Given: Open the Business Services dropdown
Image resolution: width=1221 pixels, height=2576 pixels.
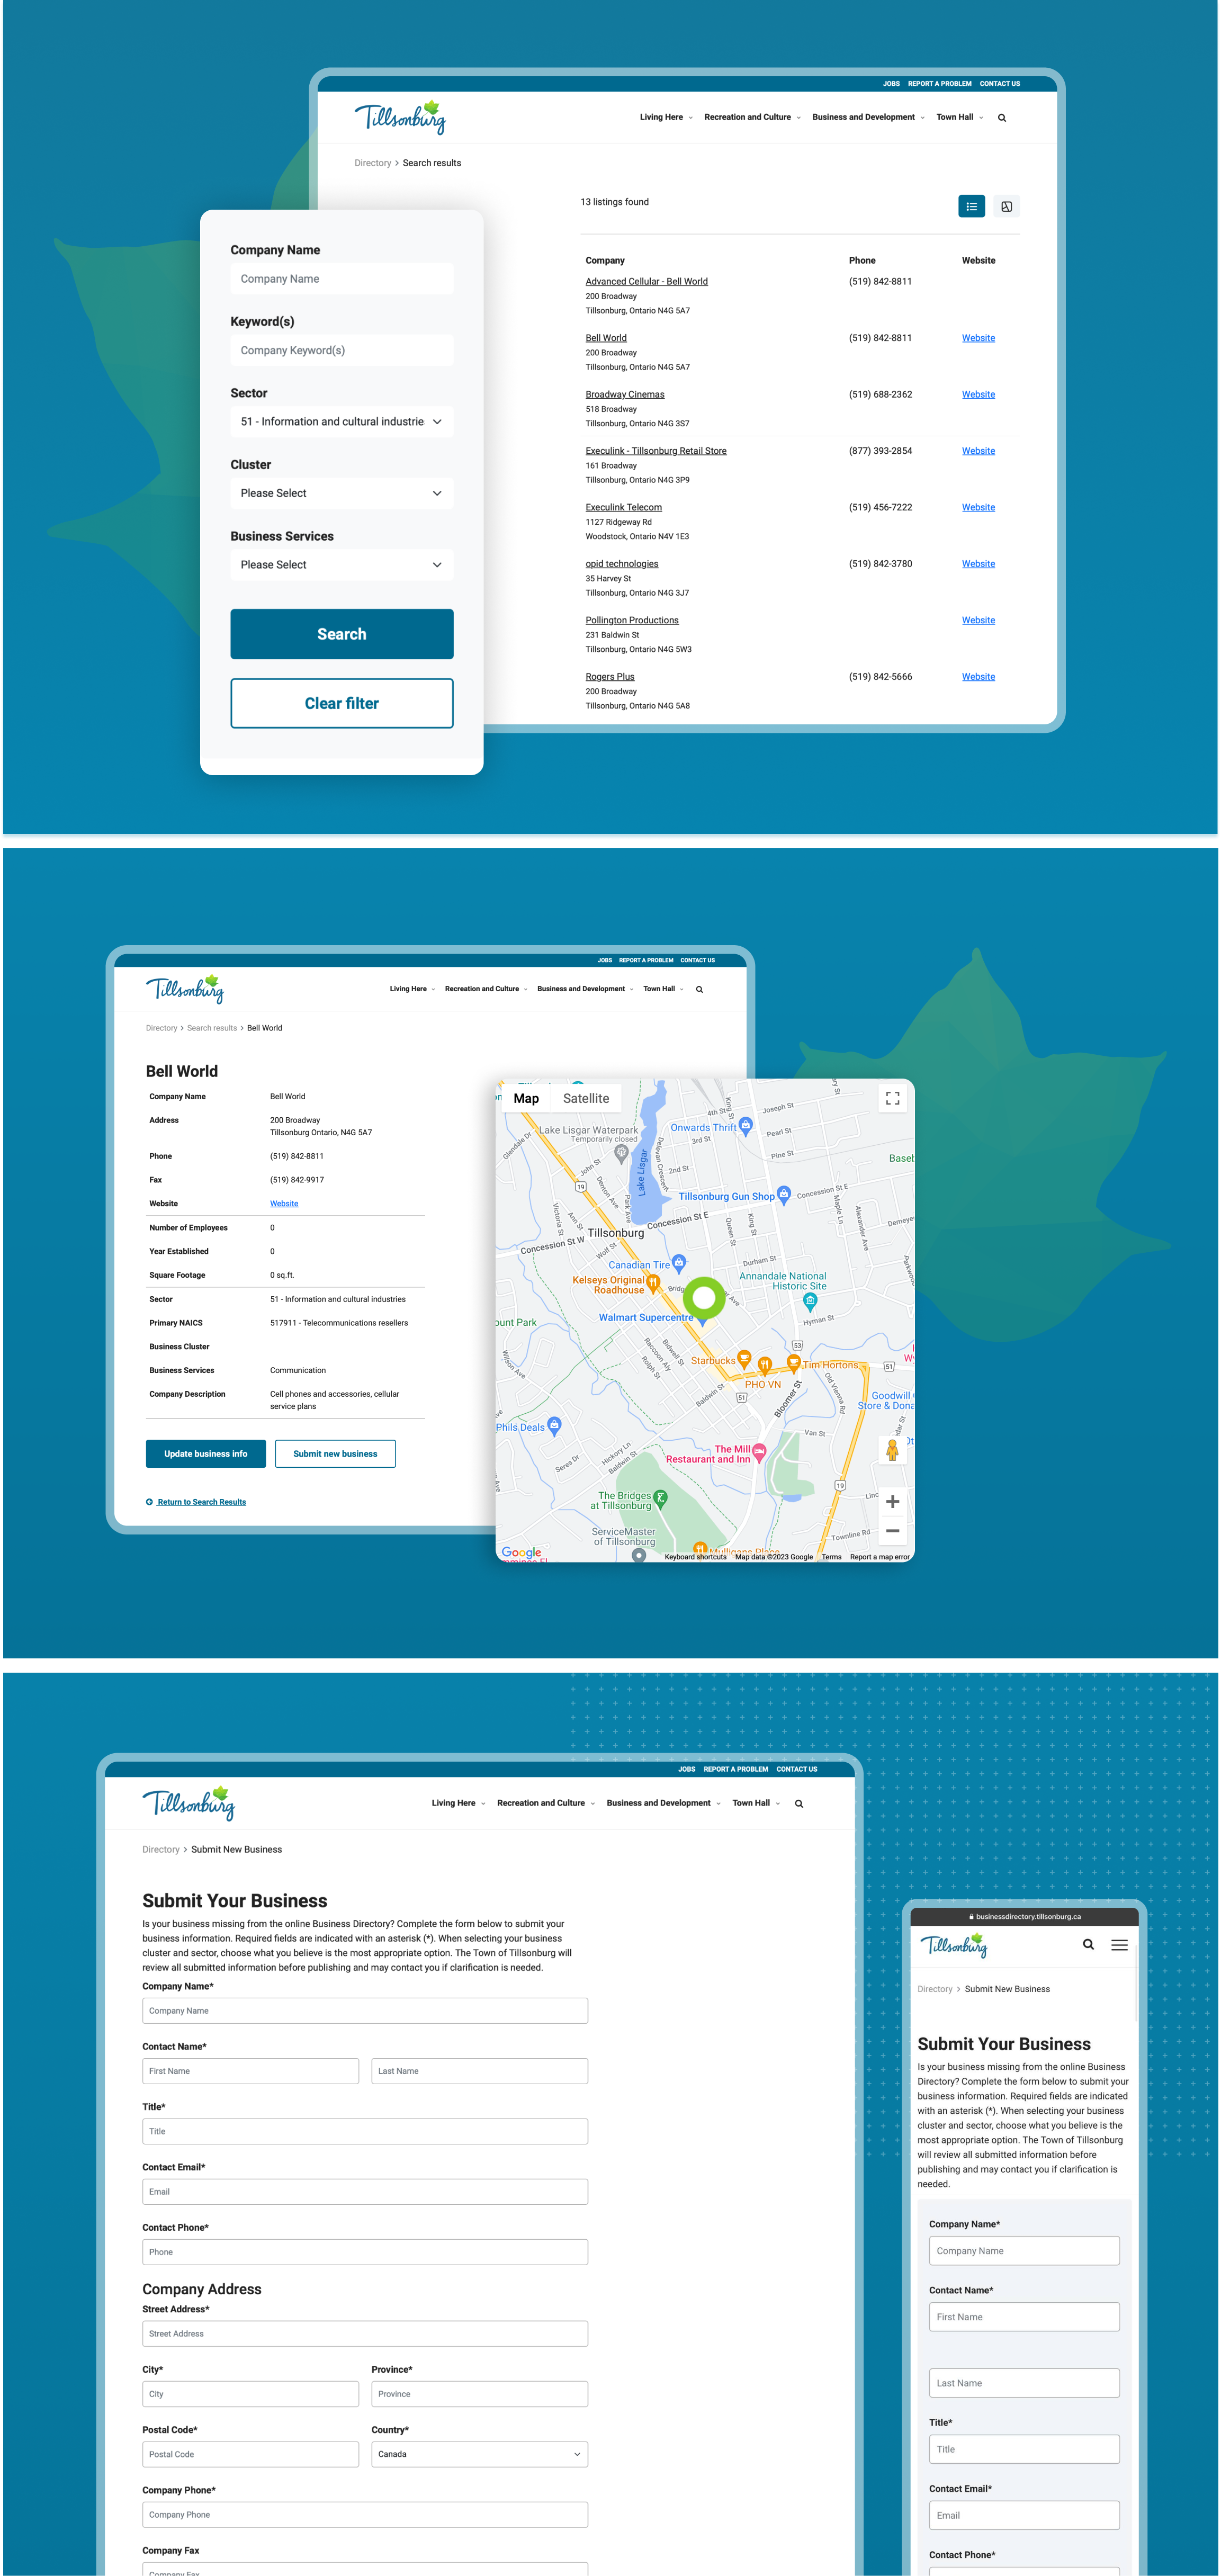Looking at the screenshot, I should coord(341,565).
